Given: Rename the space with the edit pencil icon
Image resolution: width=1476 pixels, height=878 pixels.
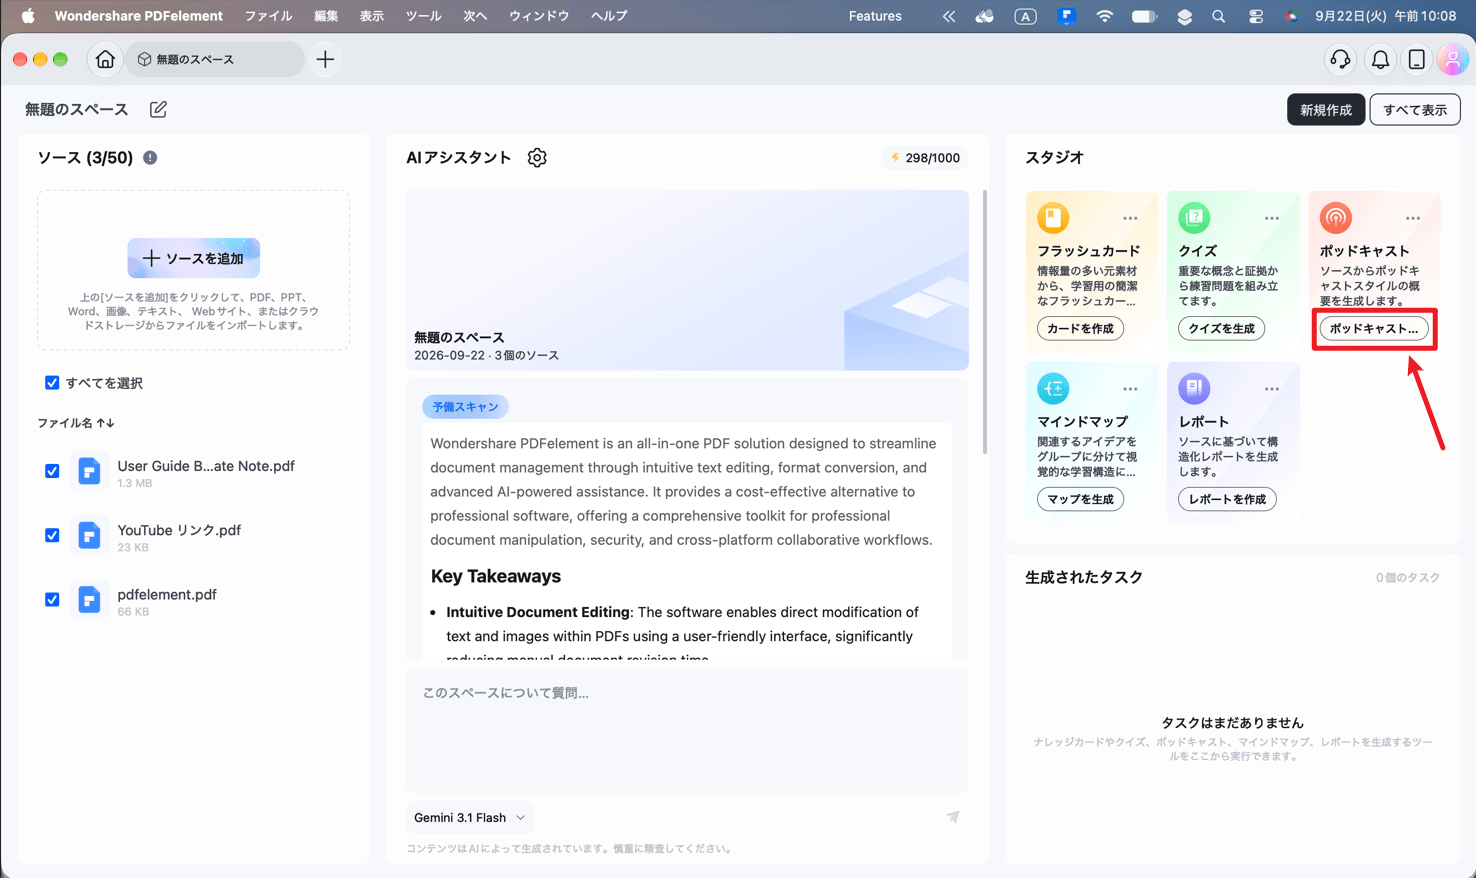Looking at the screenshot, I should coord(158,109).
